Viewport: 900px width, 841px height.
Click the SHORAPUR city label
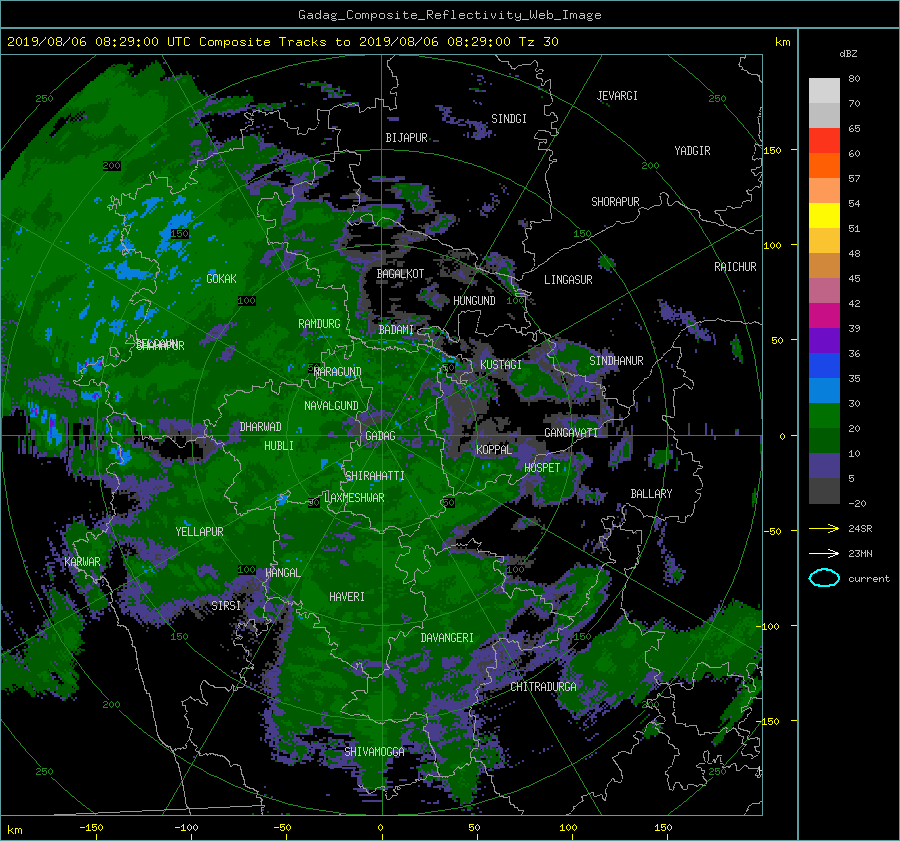(615, 202)
